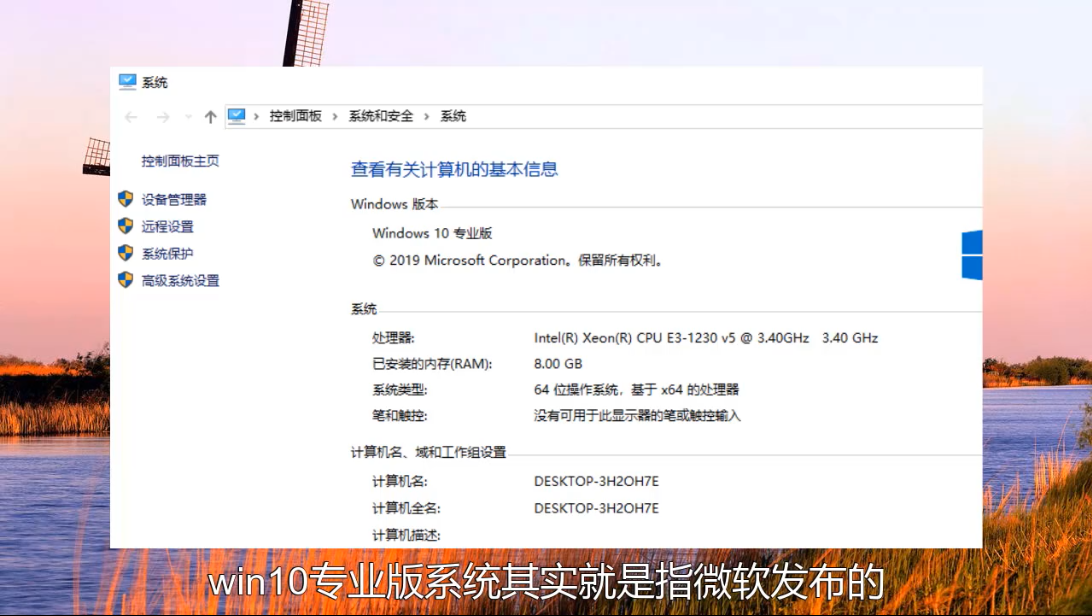Select 64 位操作系统 system type value

point(637,390)
